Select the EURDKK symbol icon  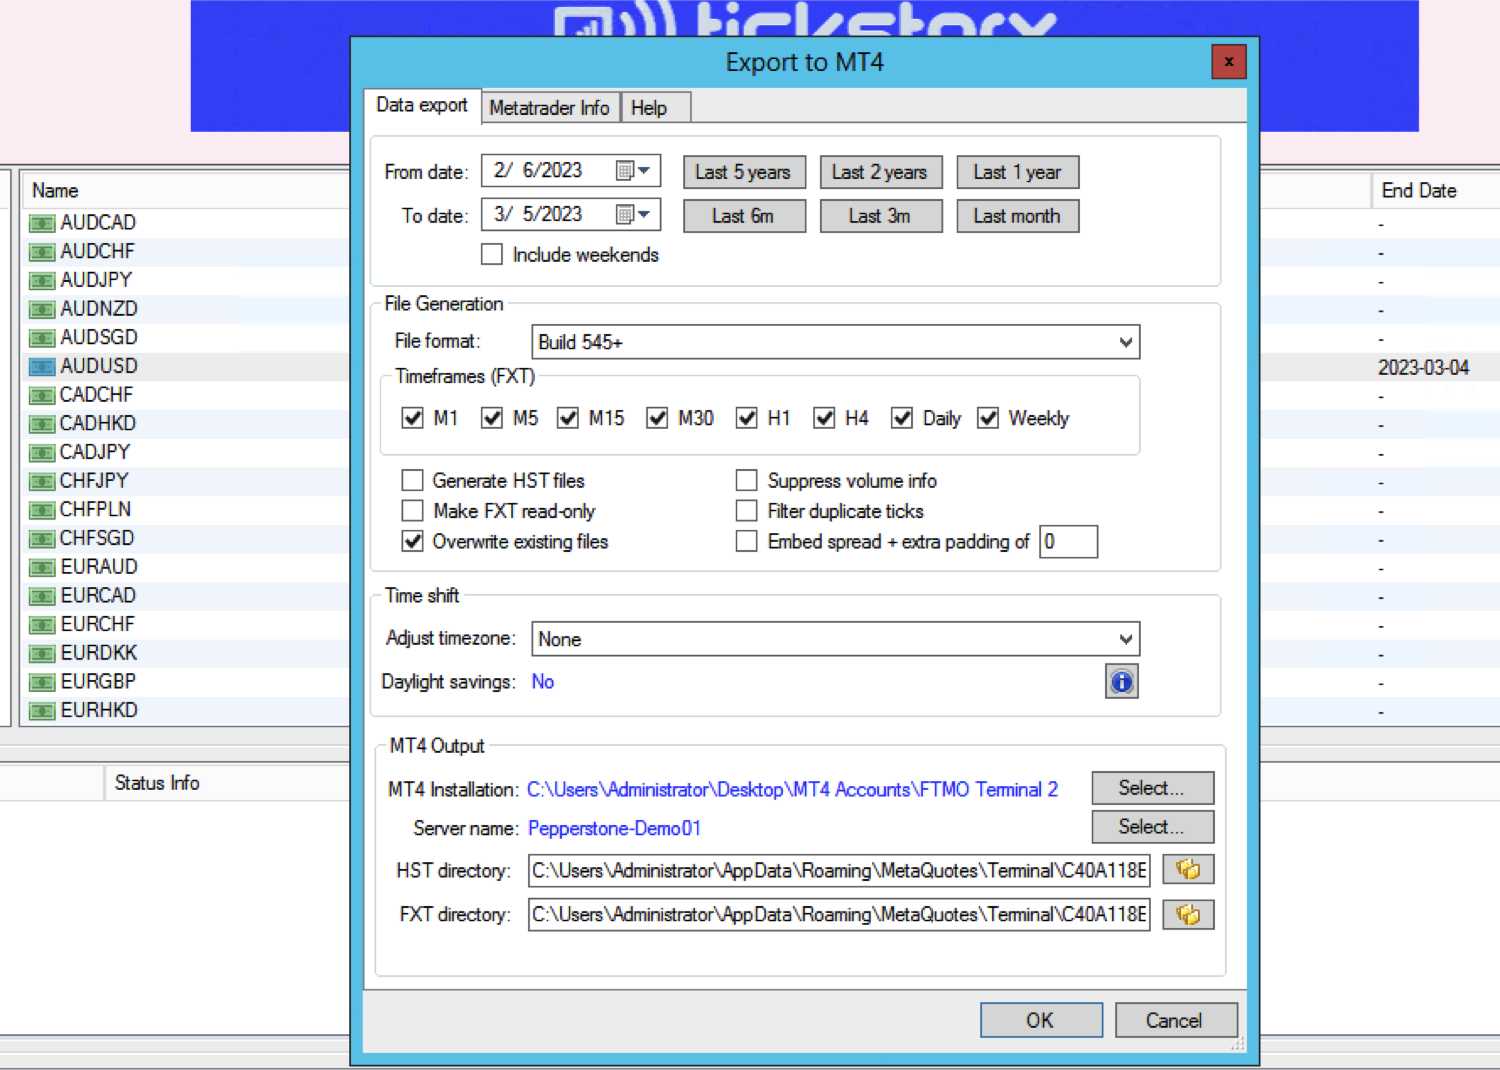point(42,653)
